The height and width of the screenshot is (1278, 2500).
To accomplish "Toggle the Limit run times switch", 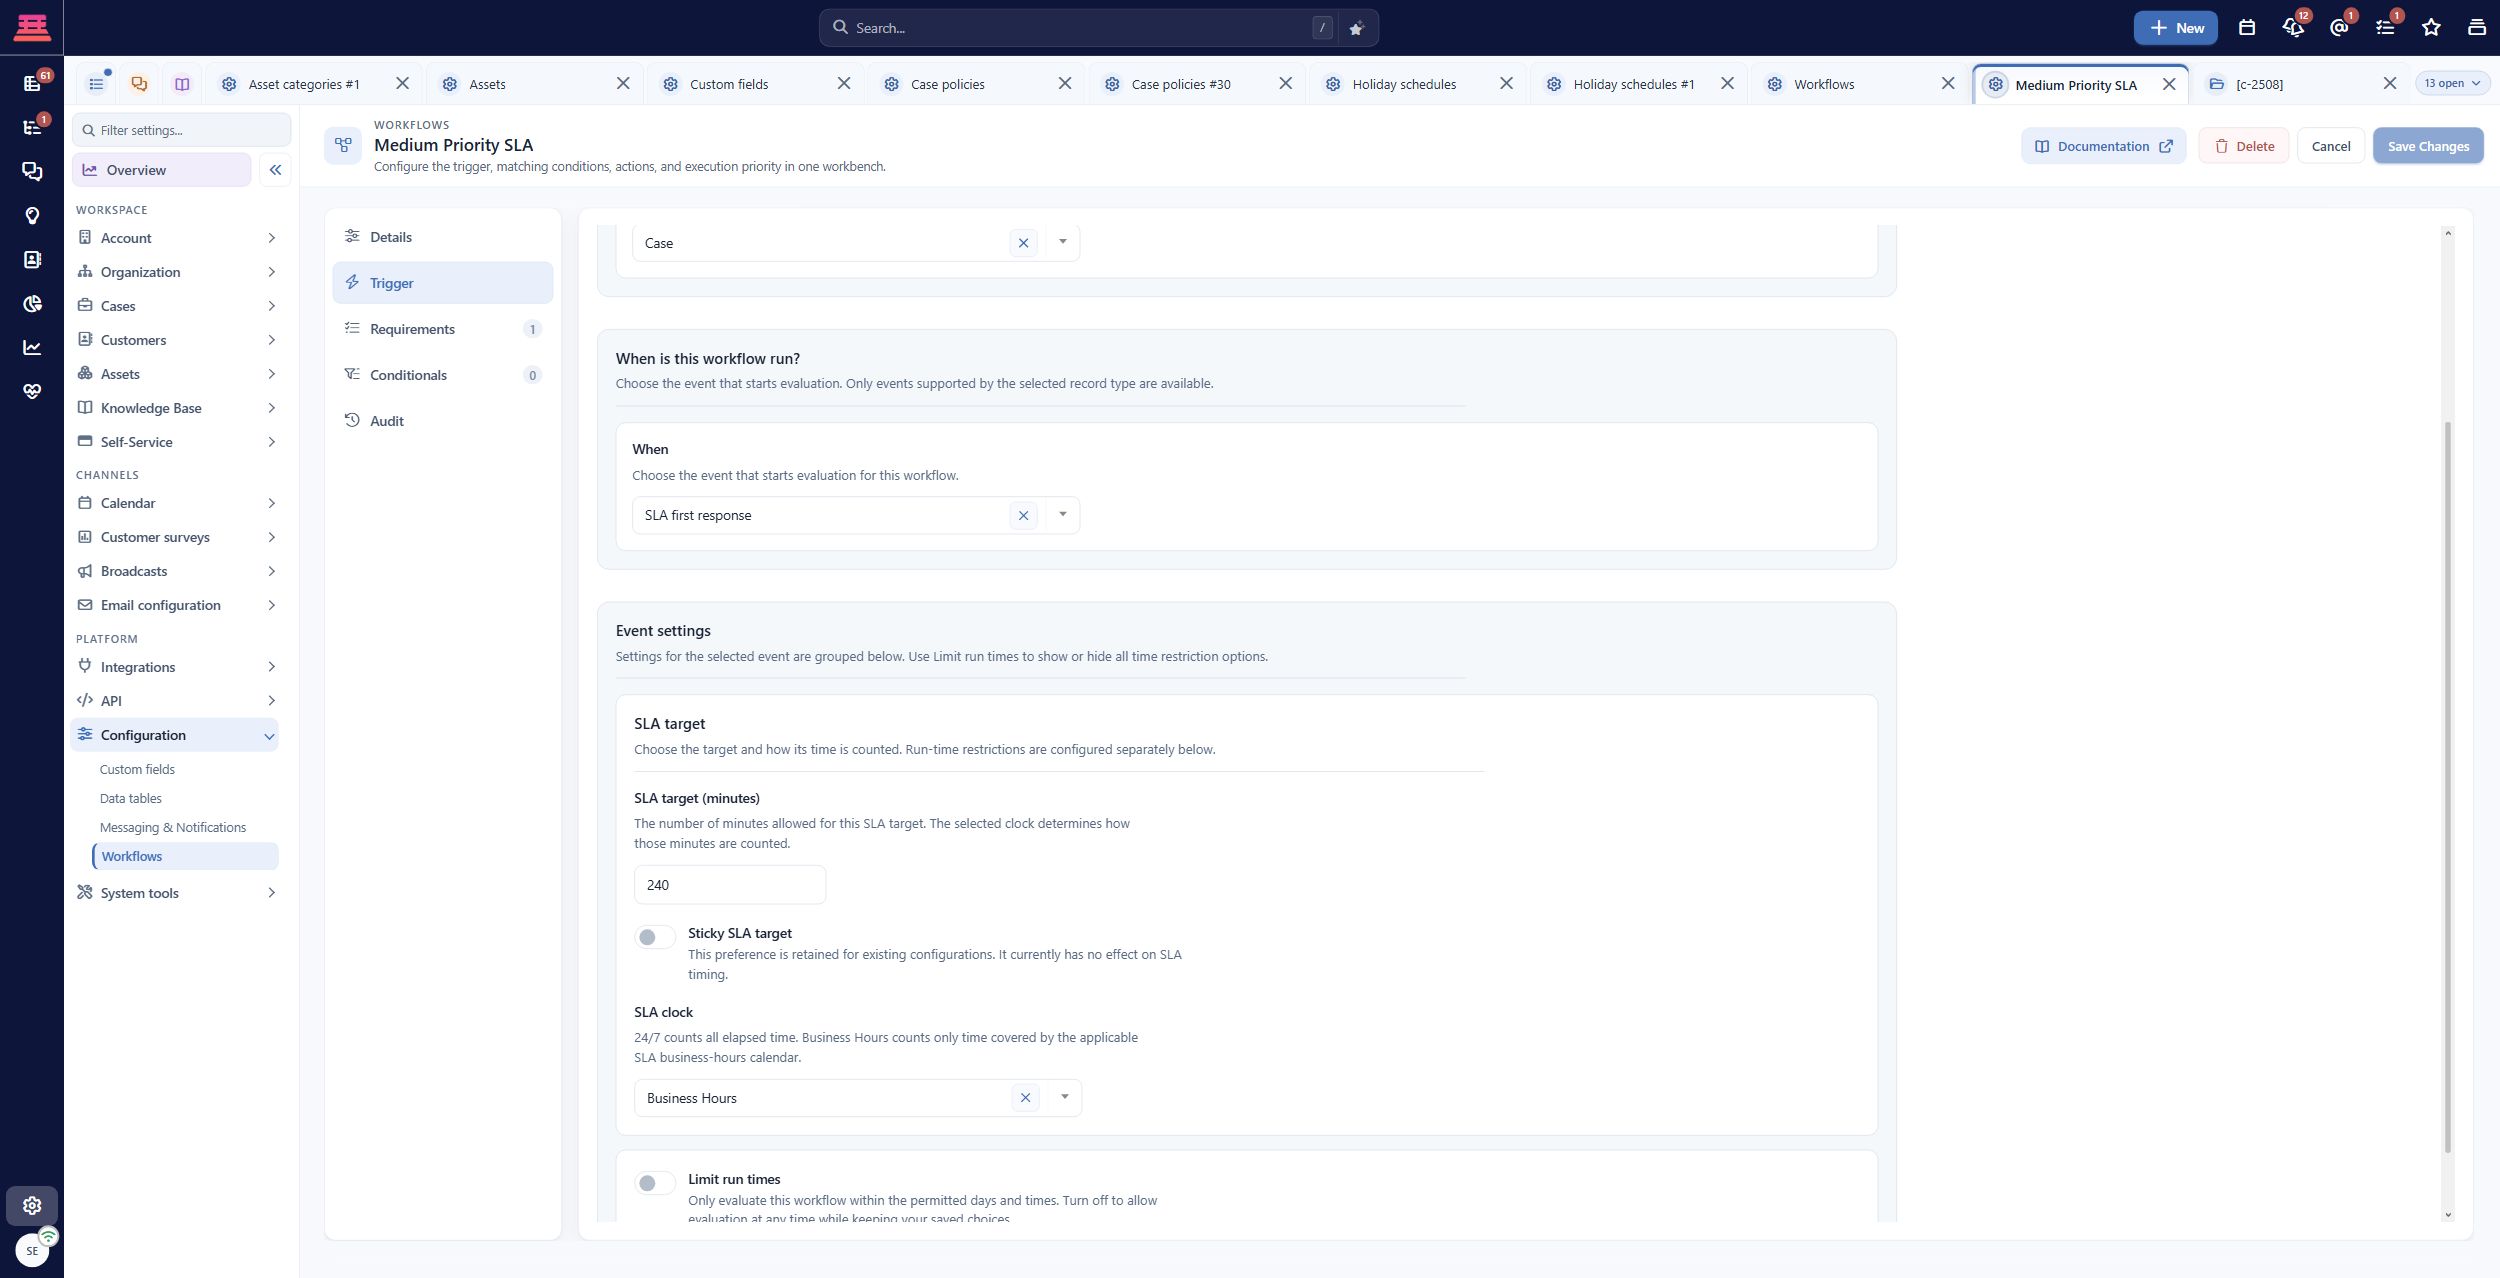I will point(655,1183).
